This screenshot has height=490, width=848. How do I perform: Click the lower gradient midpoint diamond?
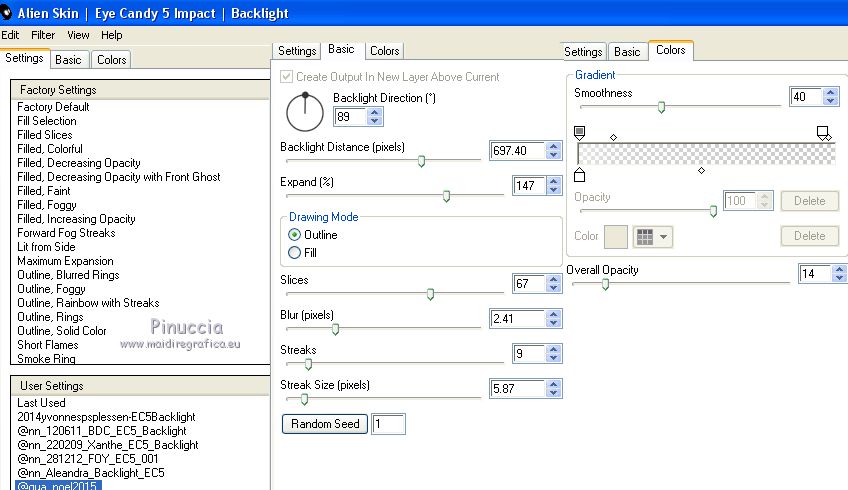701,170
